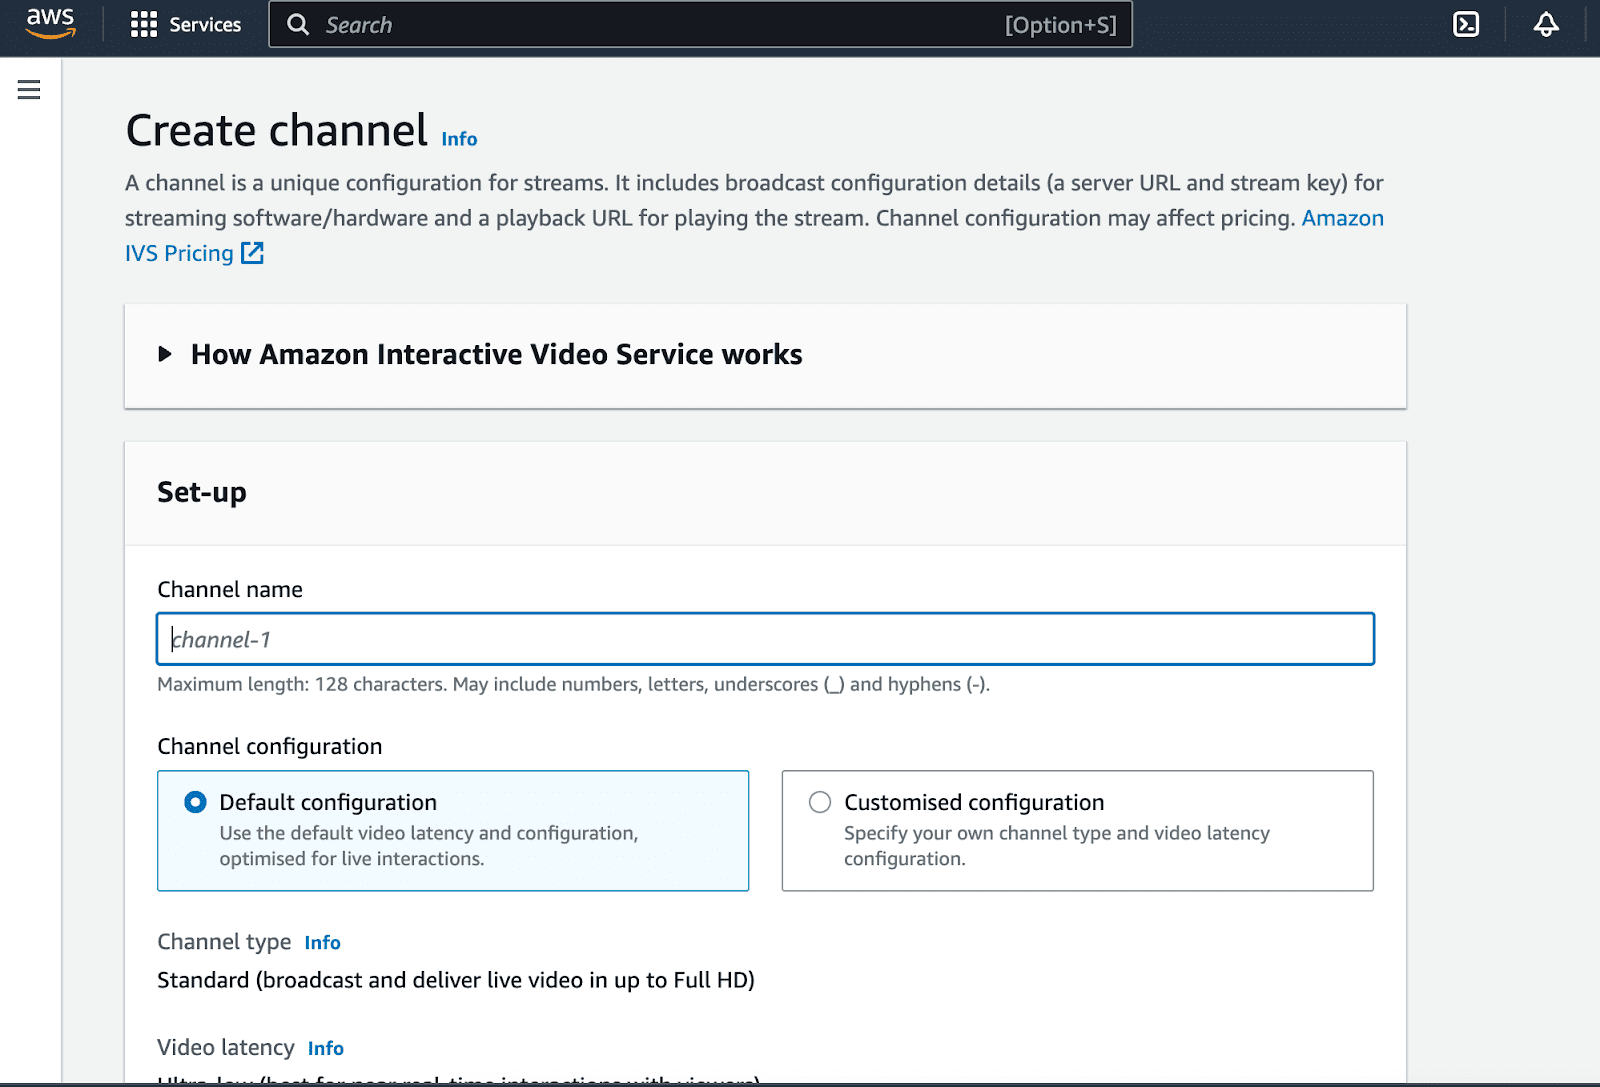The width and height of the screenshot is (1600, 1087).
Task: Select Default configuration radio button
Action: [195, 802]
